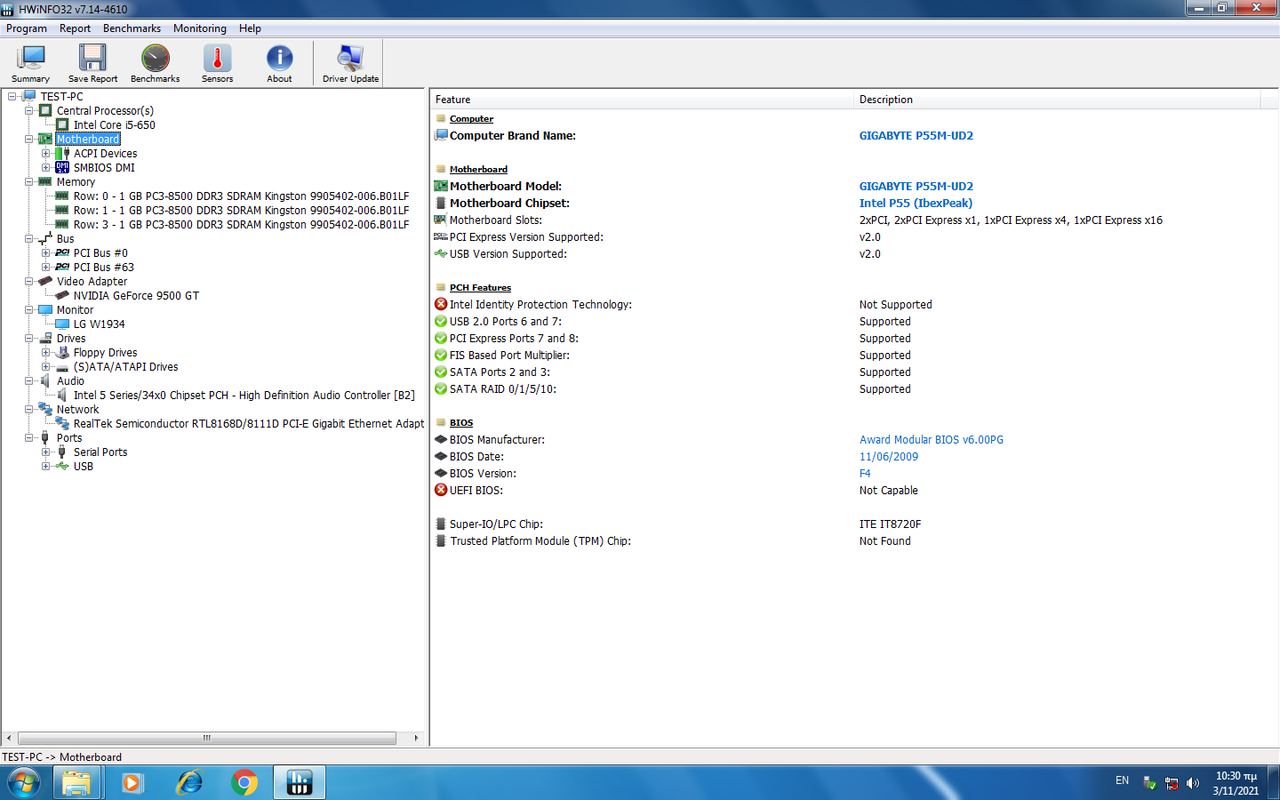Click the Audio speaker icon in tree
The image size is (1280, 800).
click(x=45, y=381)
